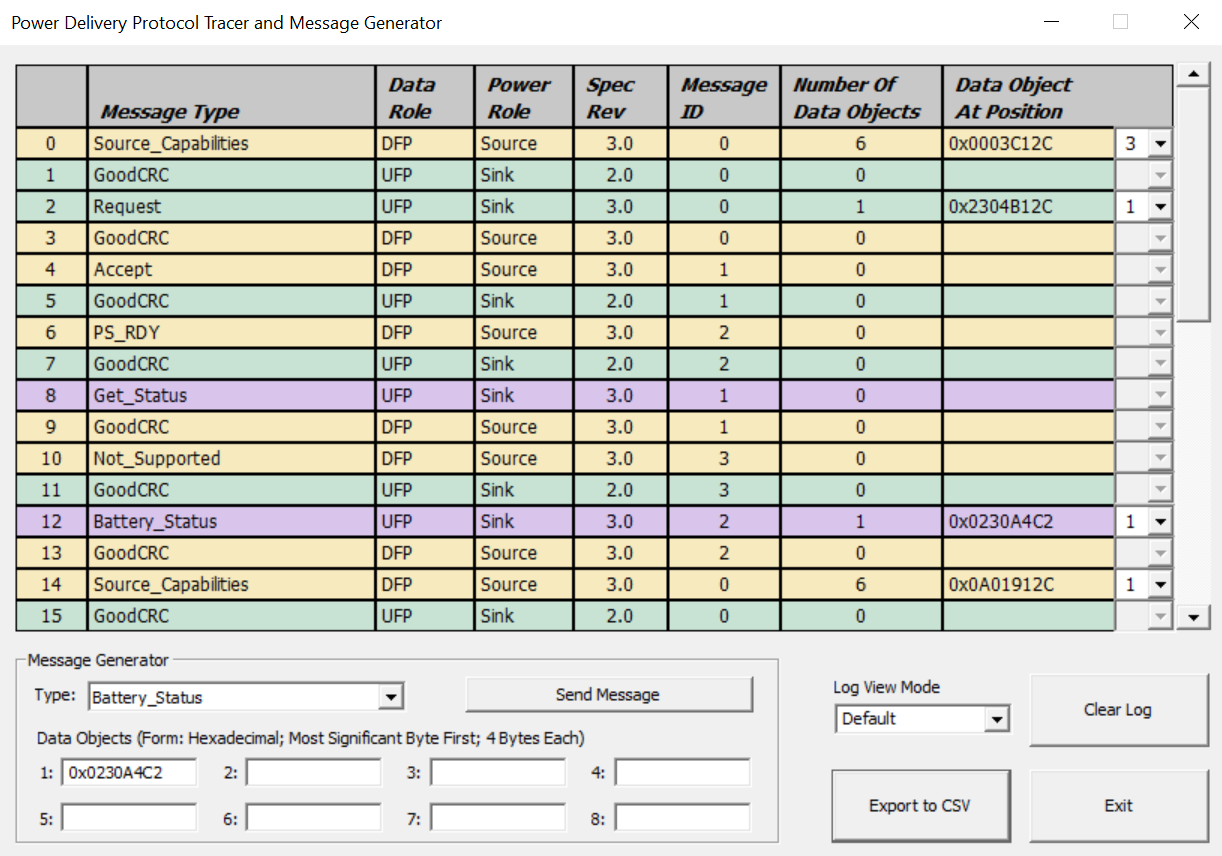Open data object position dropdown for Request row
Viewport: 1222px width, 856px height.
[1160, 206]
